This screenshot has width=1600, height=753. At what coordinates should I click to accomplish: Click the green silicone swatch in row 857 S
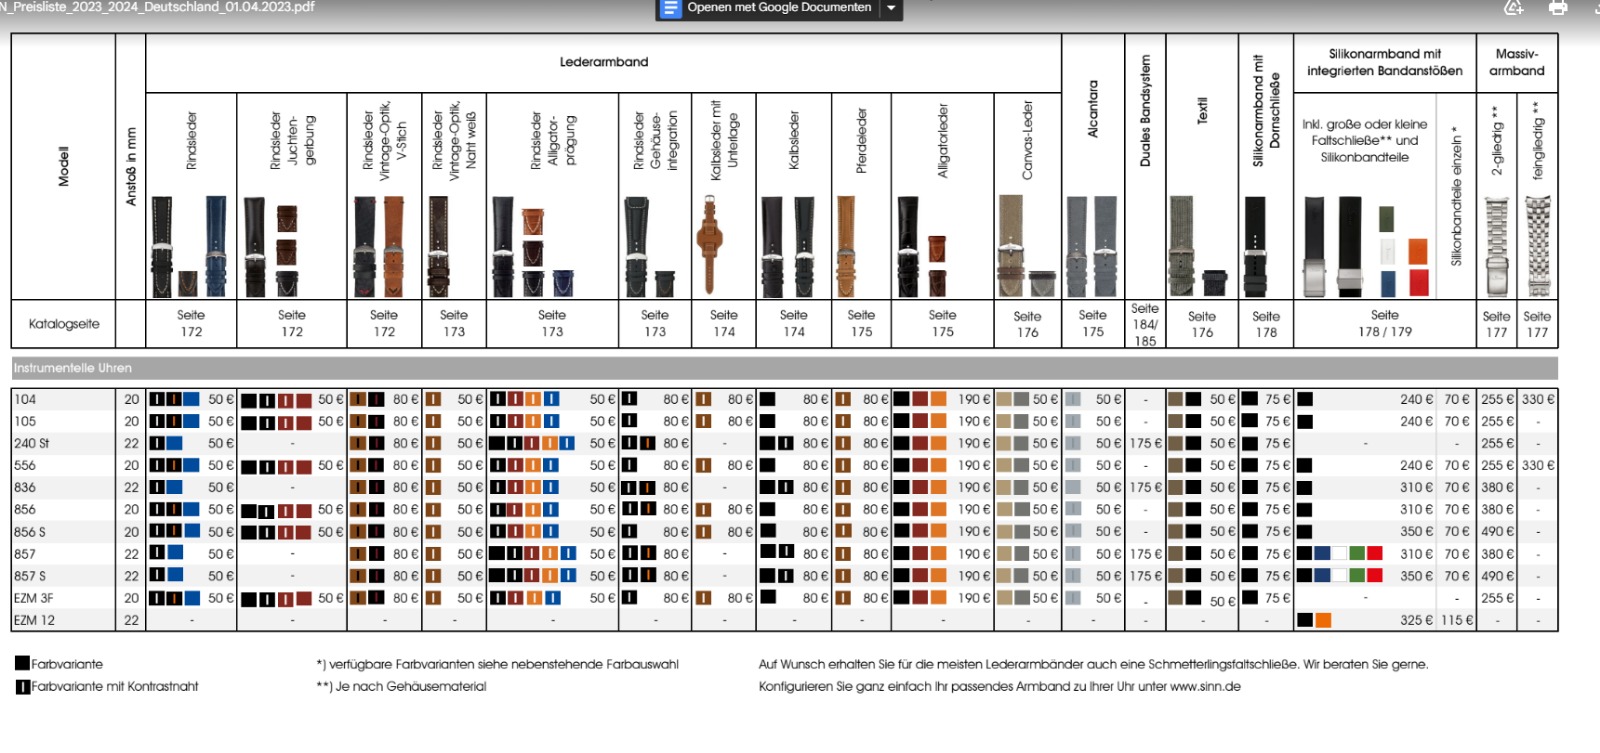(x=1357, y=576)
